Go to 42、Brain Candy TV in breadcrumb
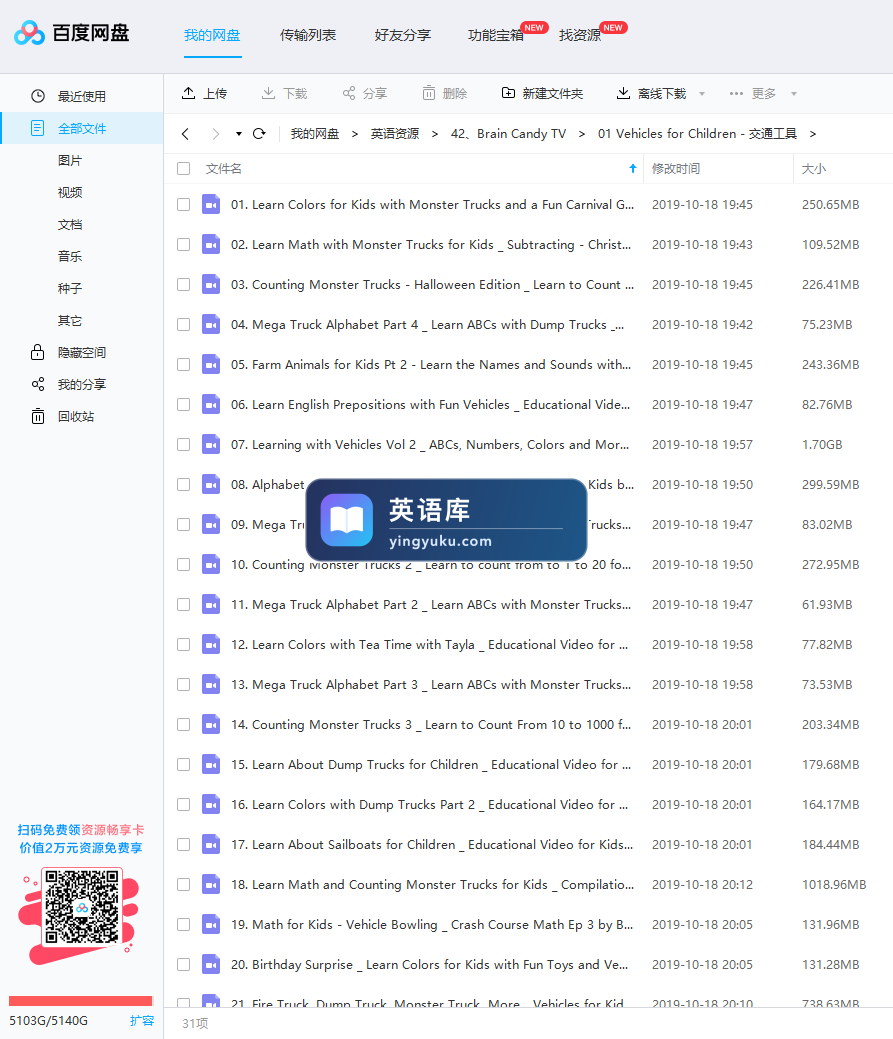This screenshot has width=893, height=1039. pos(509,134)
